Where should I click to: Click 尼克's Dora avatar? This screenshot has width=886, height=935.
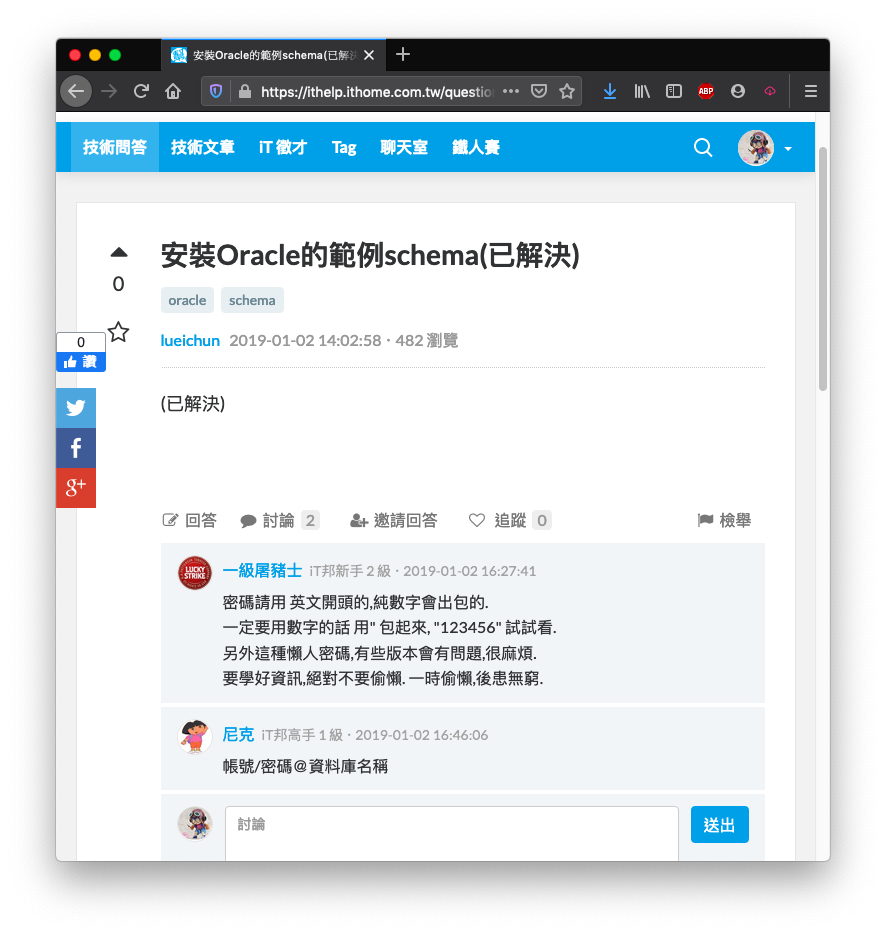(195, 736)
